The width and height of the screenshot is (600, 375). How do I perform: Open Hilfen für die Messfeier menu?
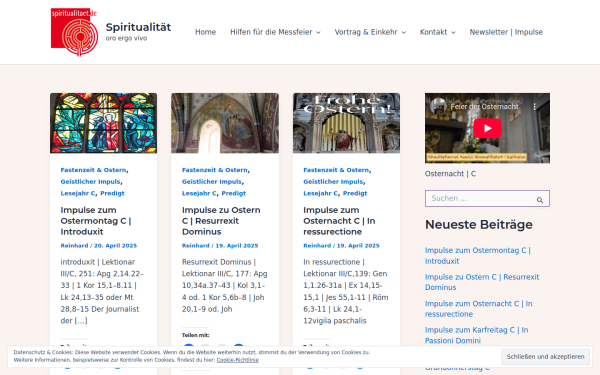pos(271,32)
